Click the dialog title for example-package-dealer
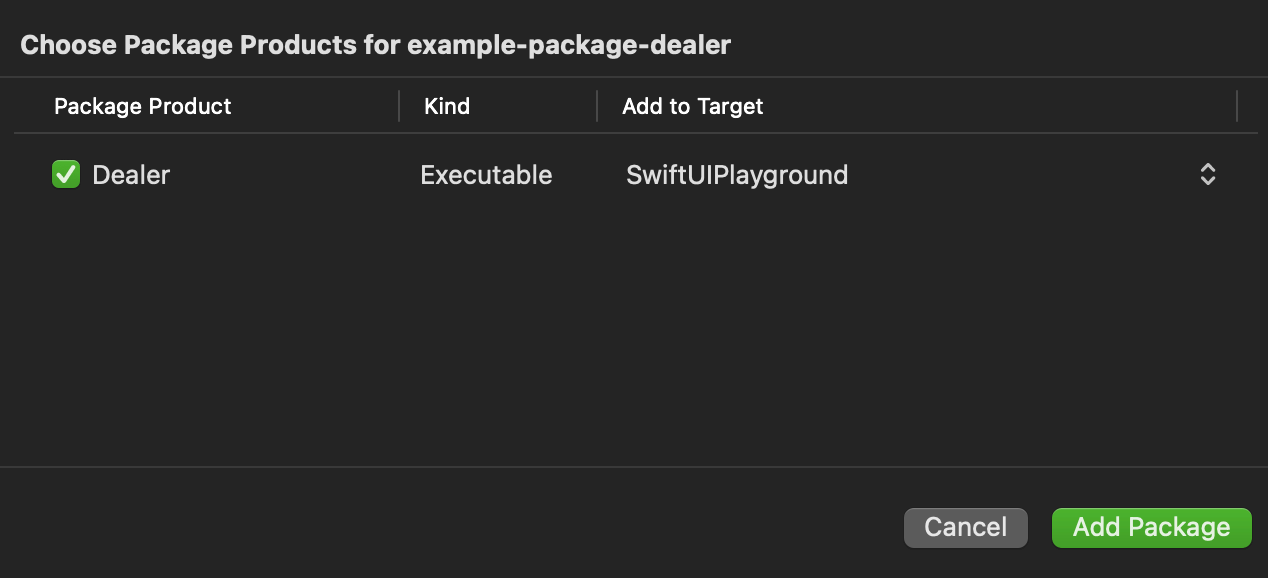The width and height of the screenshot is (1268, 578). pyautogui.click(x=378, y=44)
